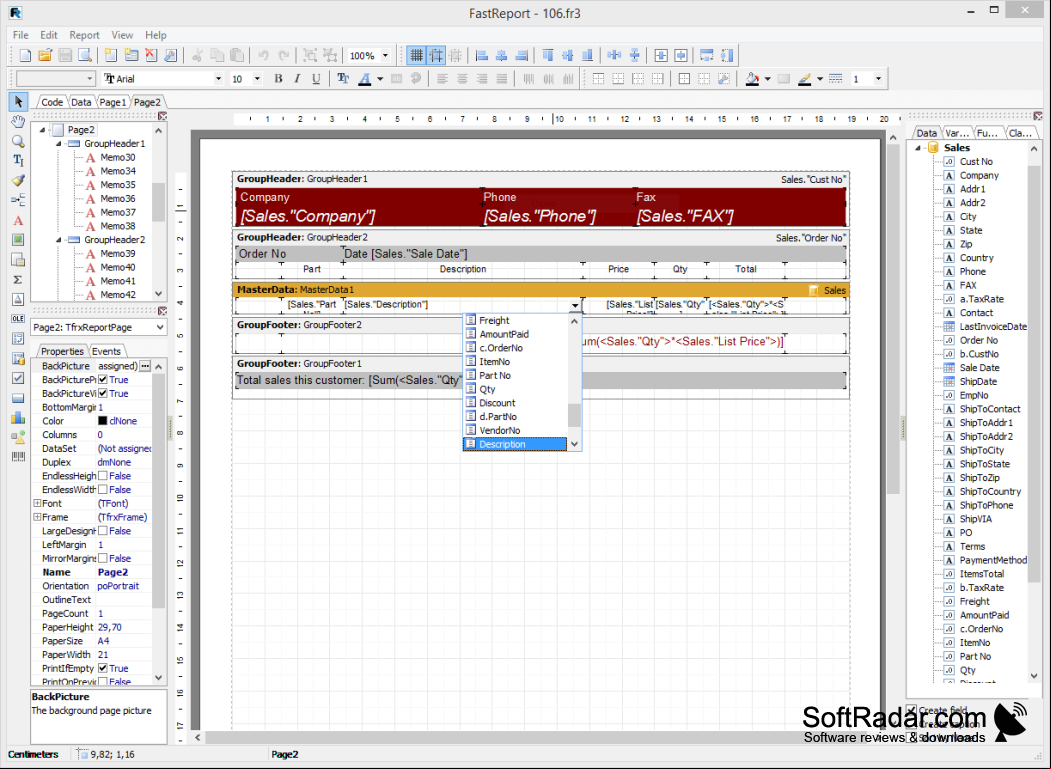Image resolution: width=1051 pixels, height=769 pixels.
Task: Select the ShipToCity field in data tree
Action: pos(981,451)
